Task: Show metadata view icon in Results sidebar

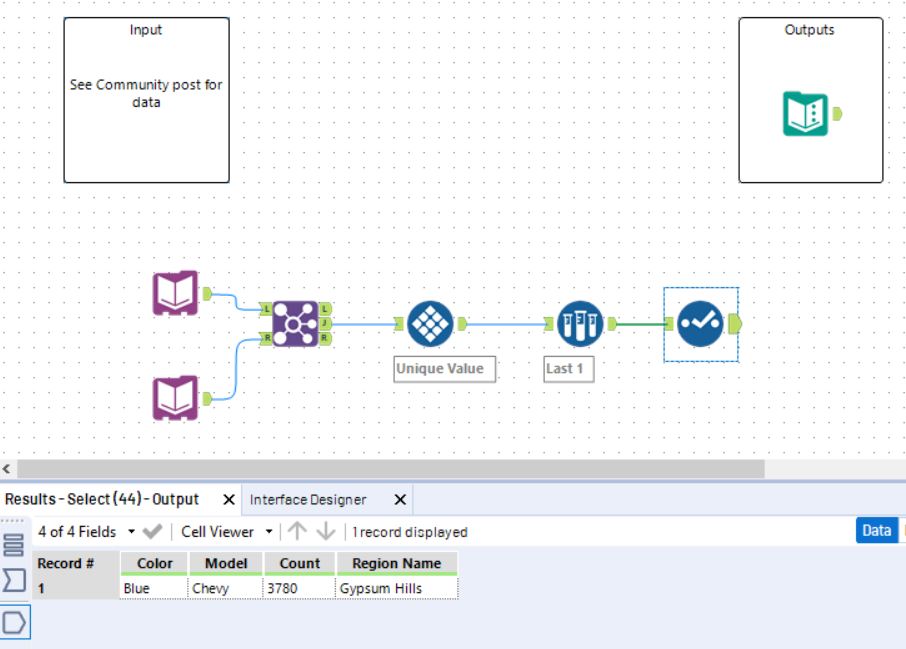Action: 14,545
